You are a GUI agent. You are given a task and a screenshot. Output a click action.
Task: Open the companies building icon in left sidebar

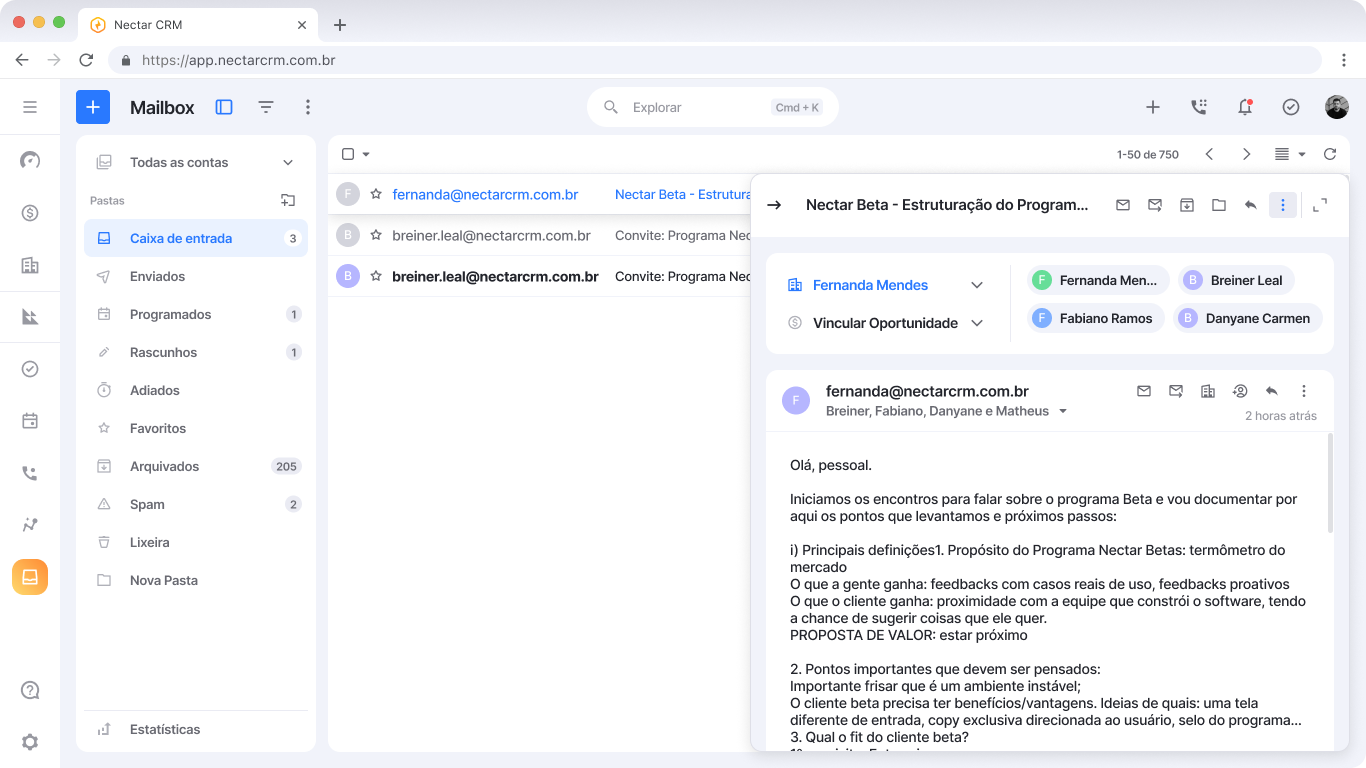[x=30, y=265]
